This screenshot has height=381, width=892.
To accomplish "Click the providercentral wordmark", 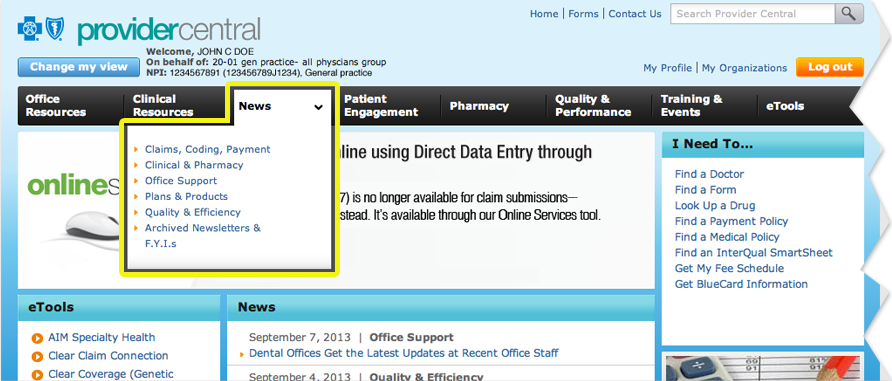I will [168, 30].
